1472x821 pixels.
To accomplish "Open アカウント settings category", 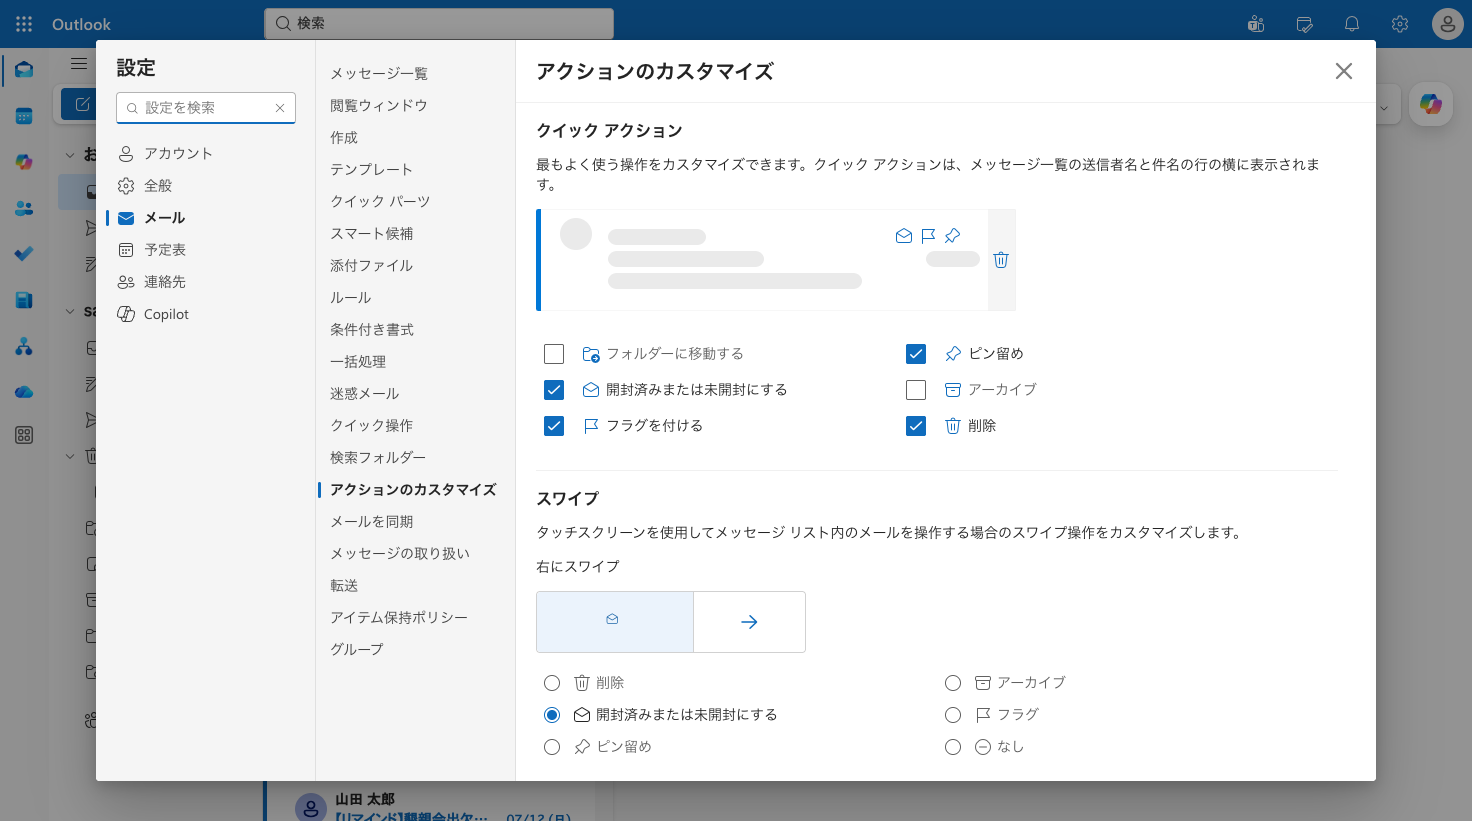I will pos(205,154).
